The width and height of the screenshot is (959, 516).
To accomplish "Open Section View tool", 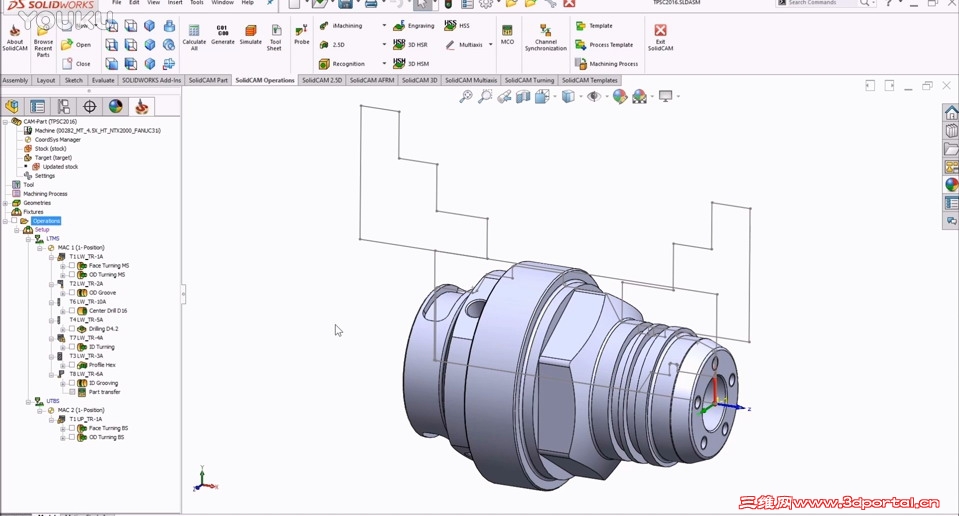I will (523, 96).
